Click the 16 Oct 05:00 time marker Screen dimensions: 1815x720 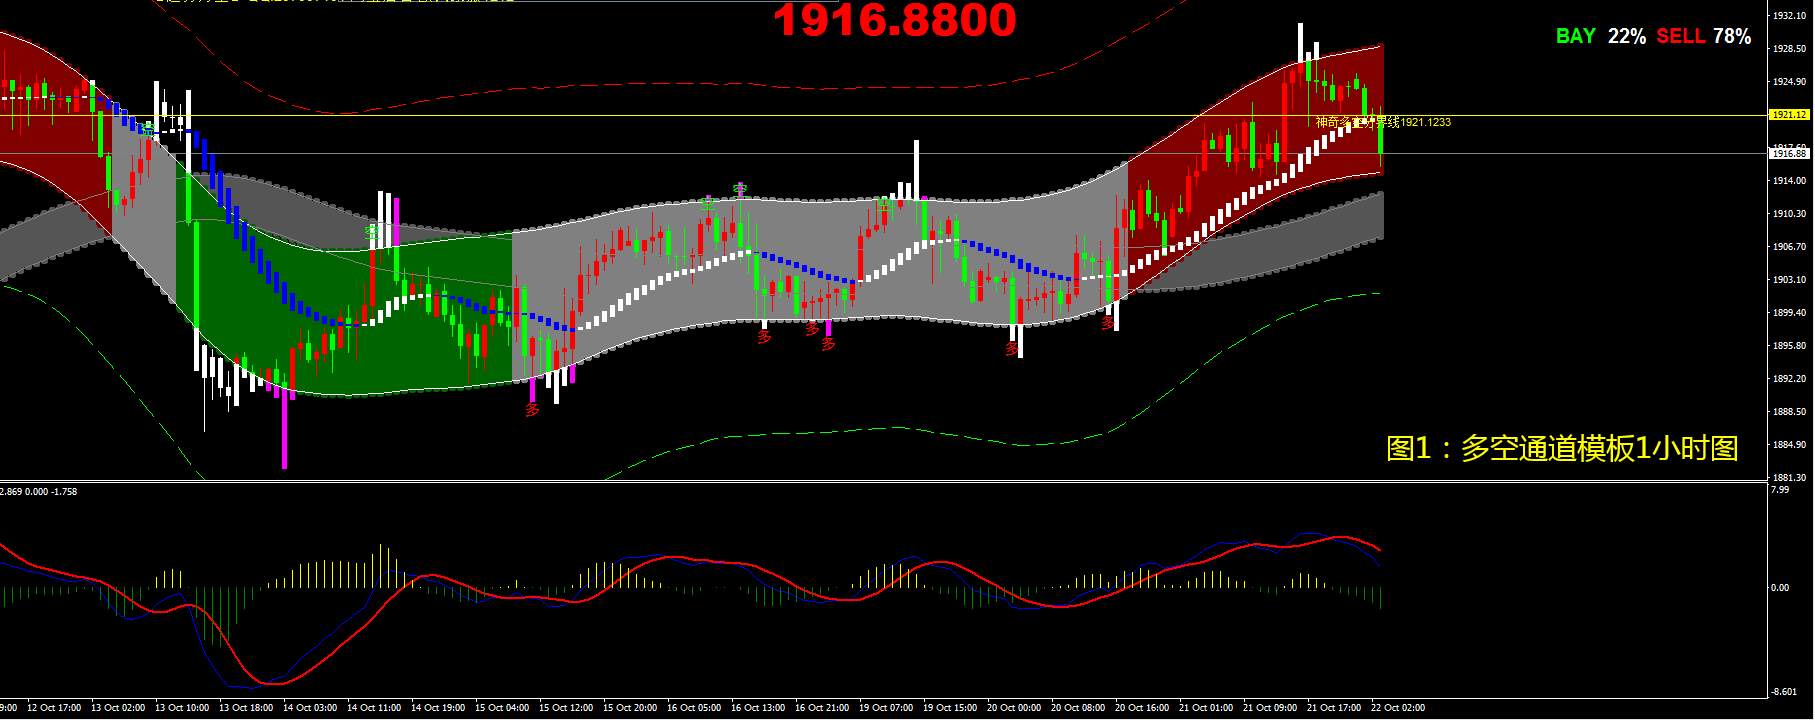coord(694,708)
